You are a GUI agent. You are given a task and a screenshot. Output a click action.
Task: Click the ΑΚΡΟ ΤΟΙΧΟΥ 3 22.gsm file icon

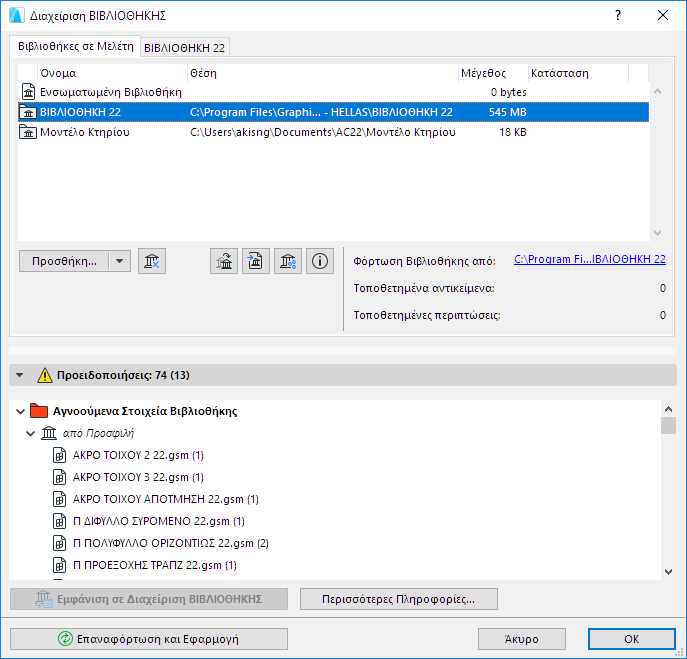(59, 477)
